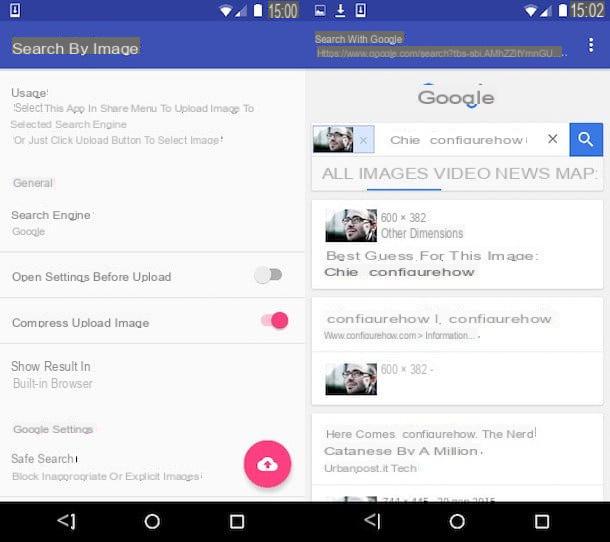Image resolution: width=610 pixels, height=542 pixels.
Task: Tap the left screen Recents navigation button
Action: pyautogui.click(x=237, y=521)
